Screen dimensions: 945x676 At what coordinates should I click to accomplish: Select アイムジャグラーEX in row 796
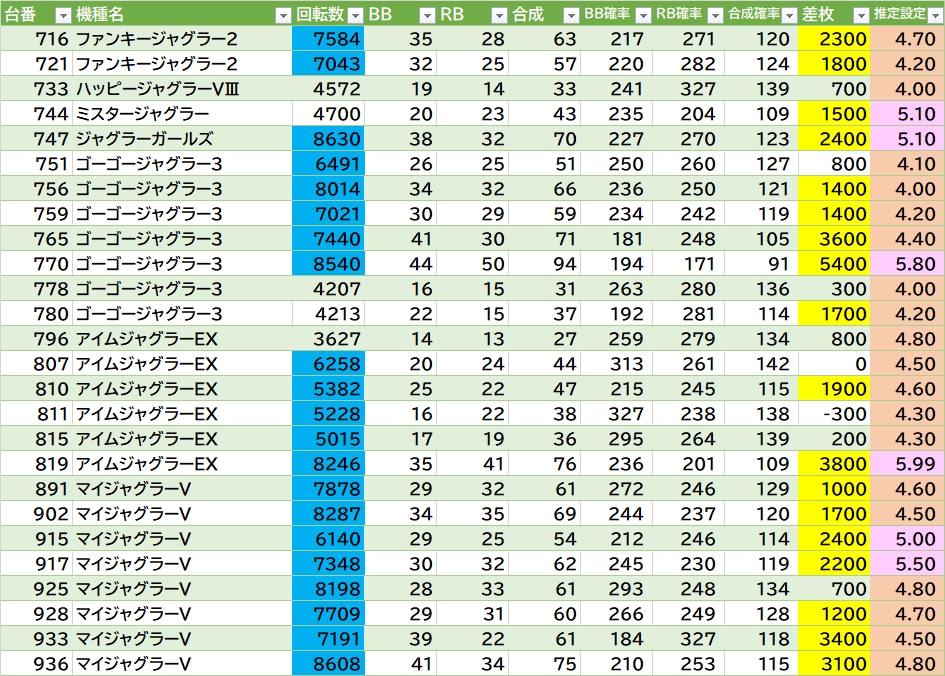click(183, 339)
